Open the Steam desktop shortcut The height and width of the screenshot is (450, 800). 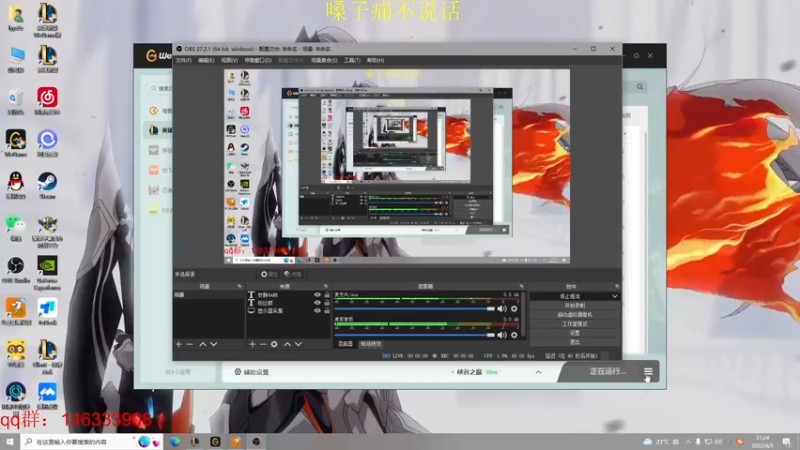click(47, 185)
